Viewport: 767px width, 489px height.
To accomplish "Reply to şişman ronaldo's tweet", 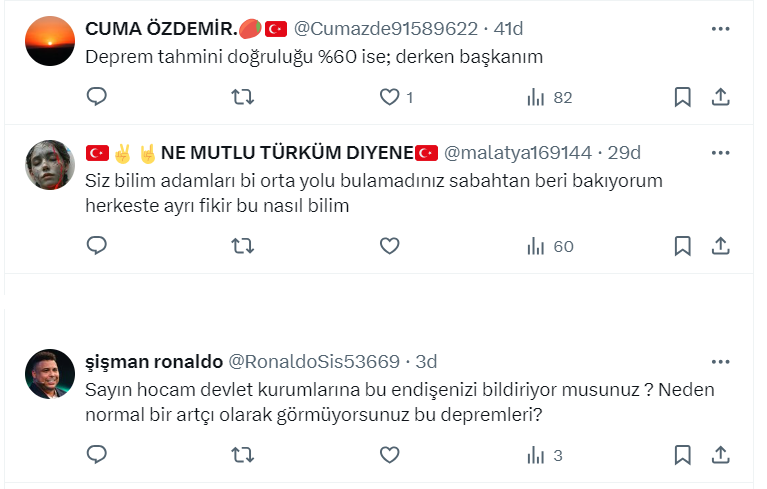I will coord(97,455).
